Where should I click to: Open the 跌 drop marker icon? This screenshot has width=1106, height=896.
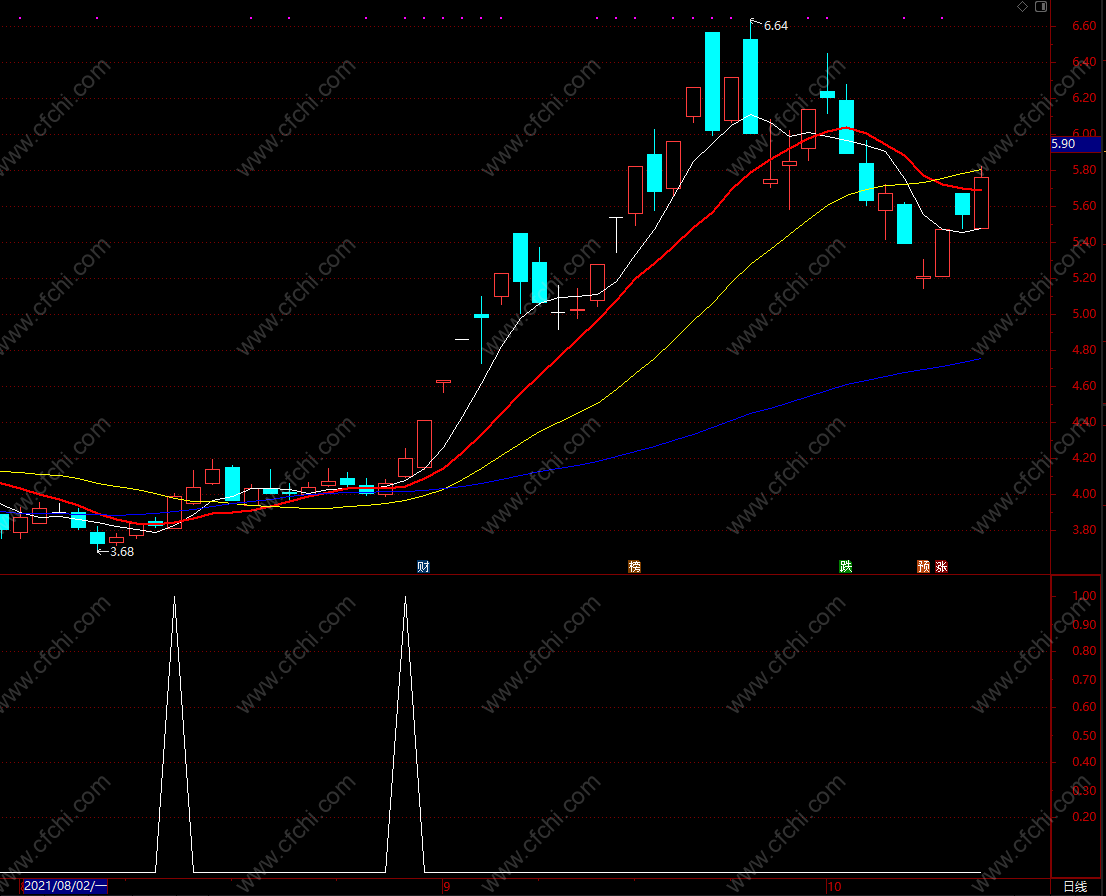pyautogui.click(x=846, y=567)
